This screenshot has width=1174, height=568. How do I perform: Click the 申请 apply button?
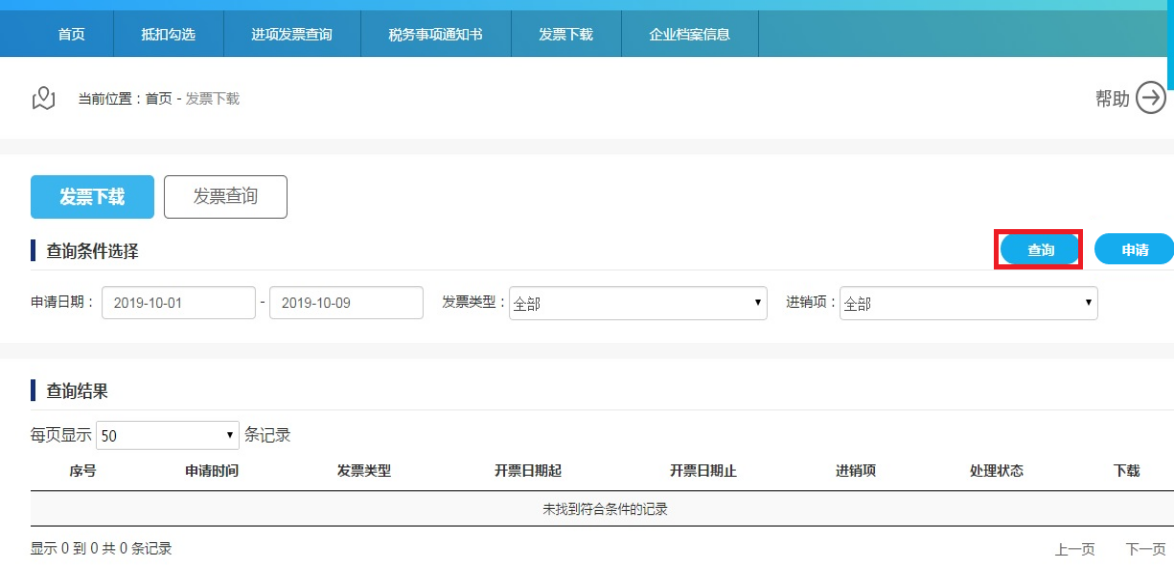click(1134, 250)
